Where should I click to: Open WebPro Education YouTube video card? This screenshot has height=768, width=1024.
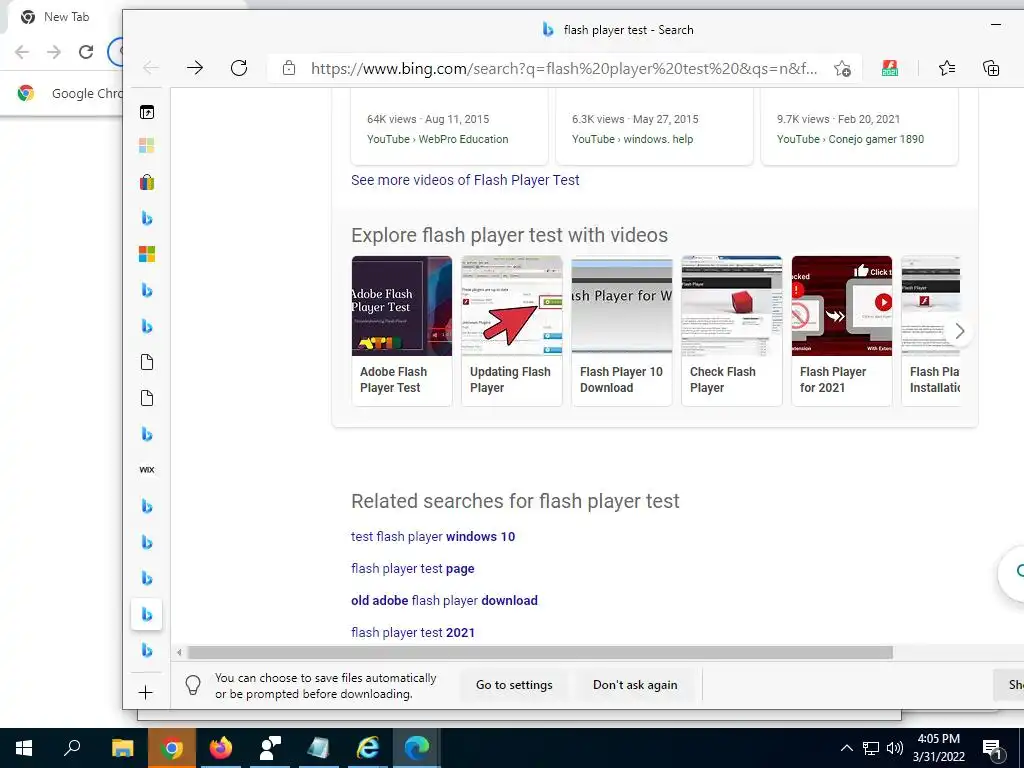(449, 129)
